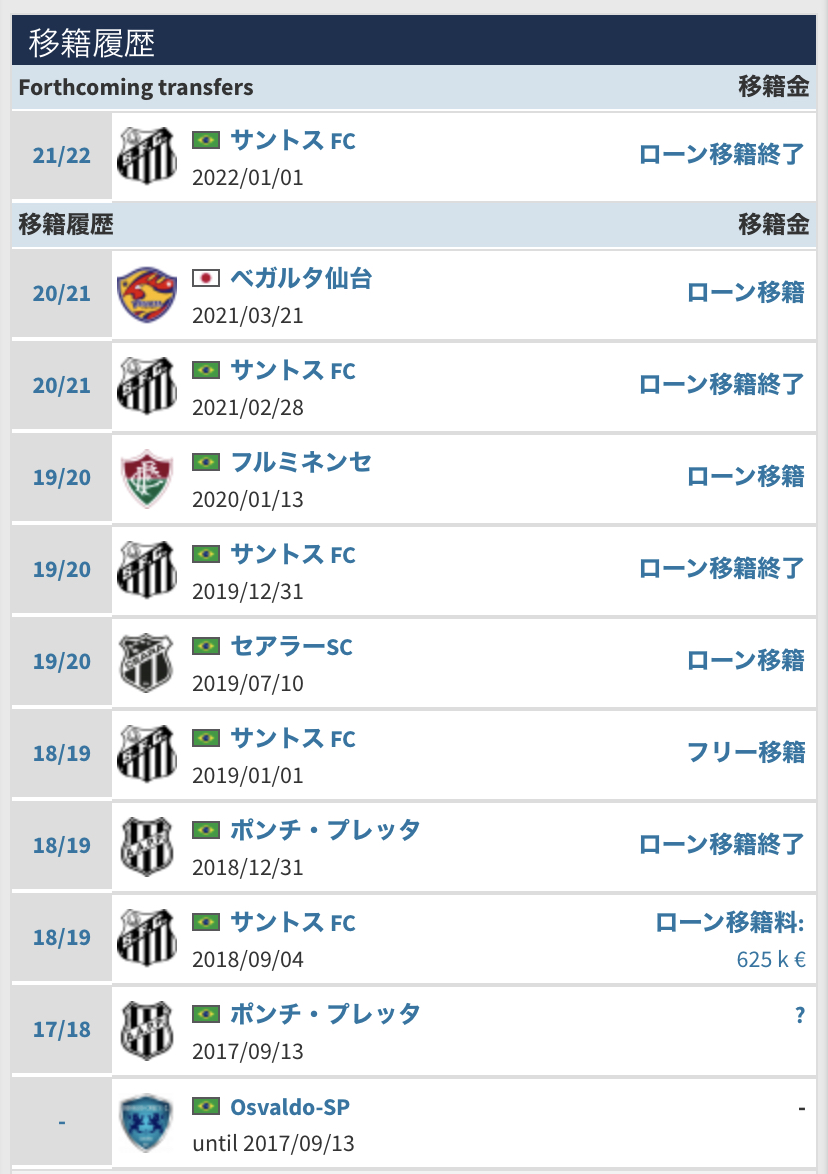The image size is (828, 1174).
Task: Open the フルミネンセ club link
Action: click(x=301, y=462)
